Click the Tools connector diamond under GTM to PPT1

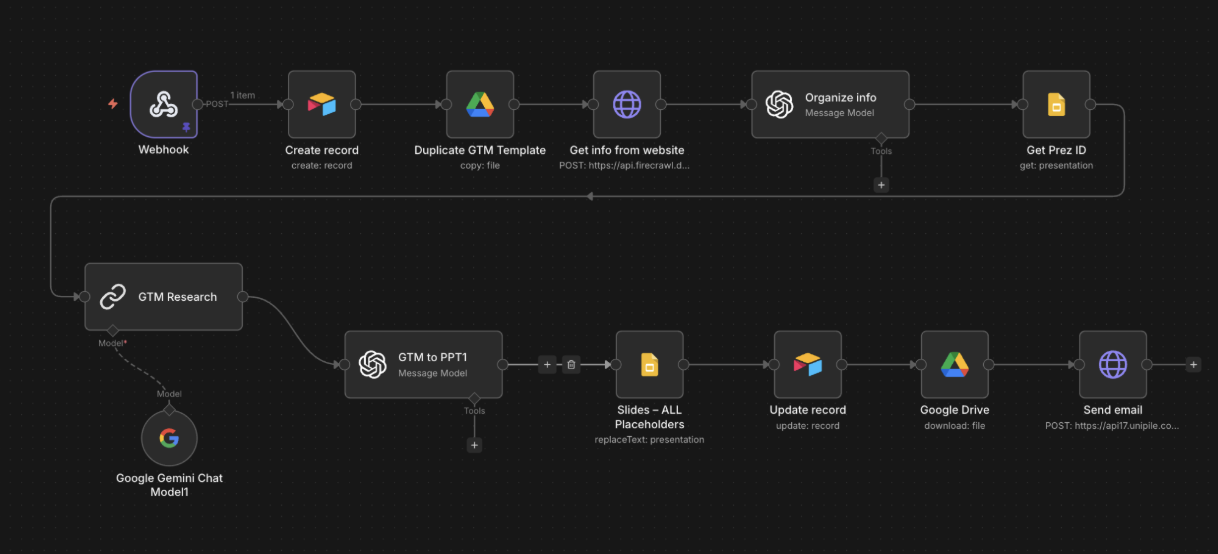474,398
